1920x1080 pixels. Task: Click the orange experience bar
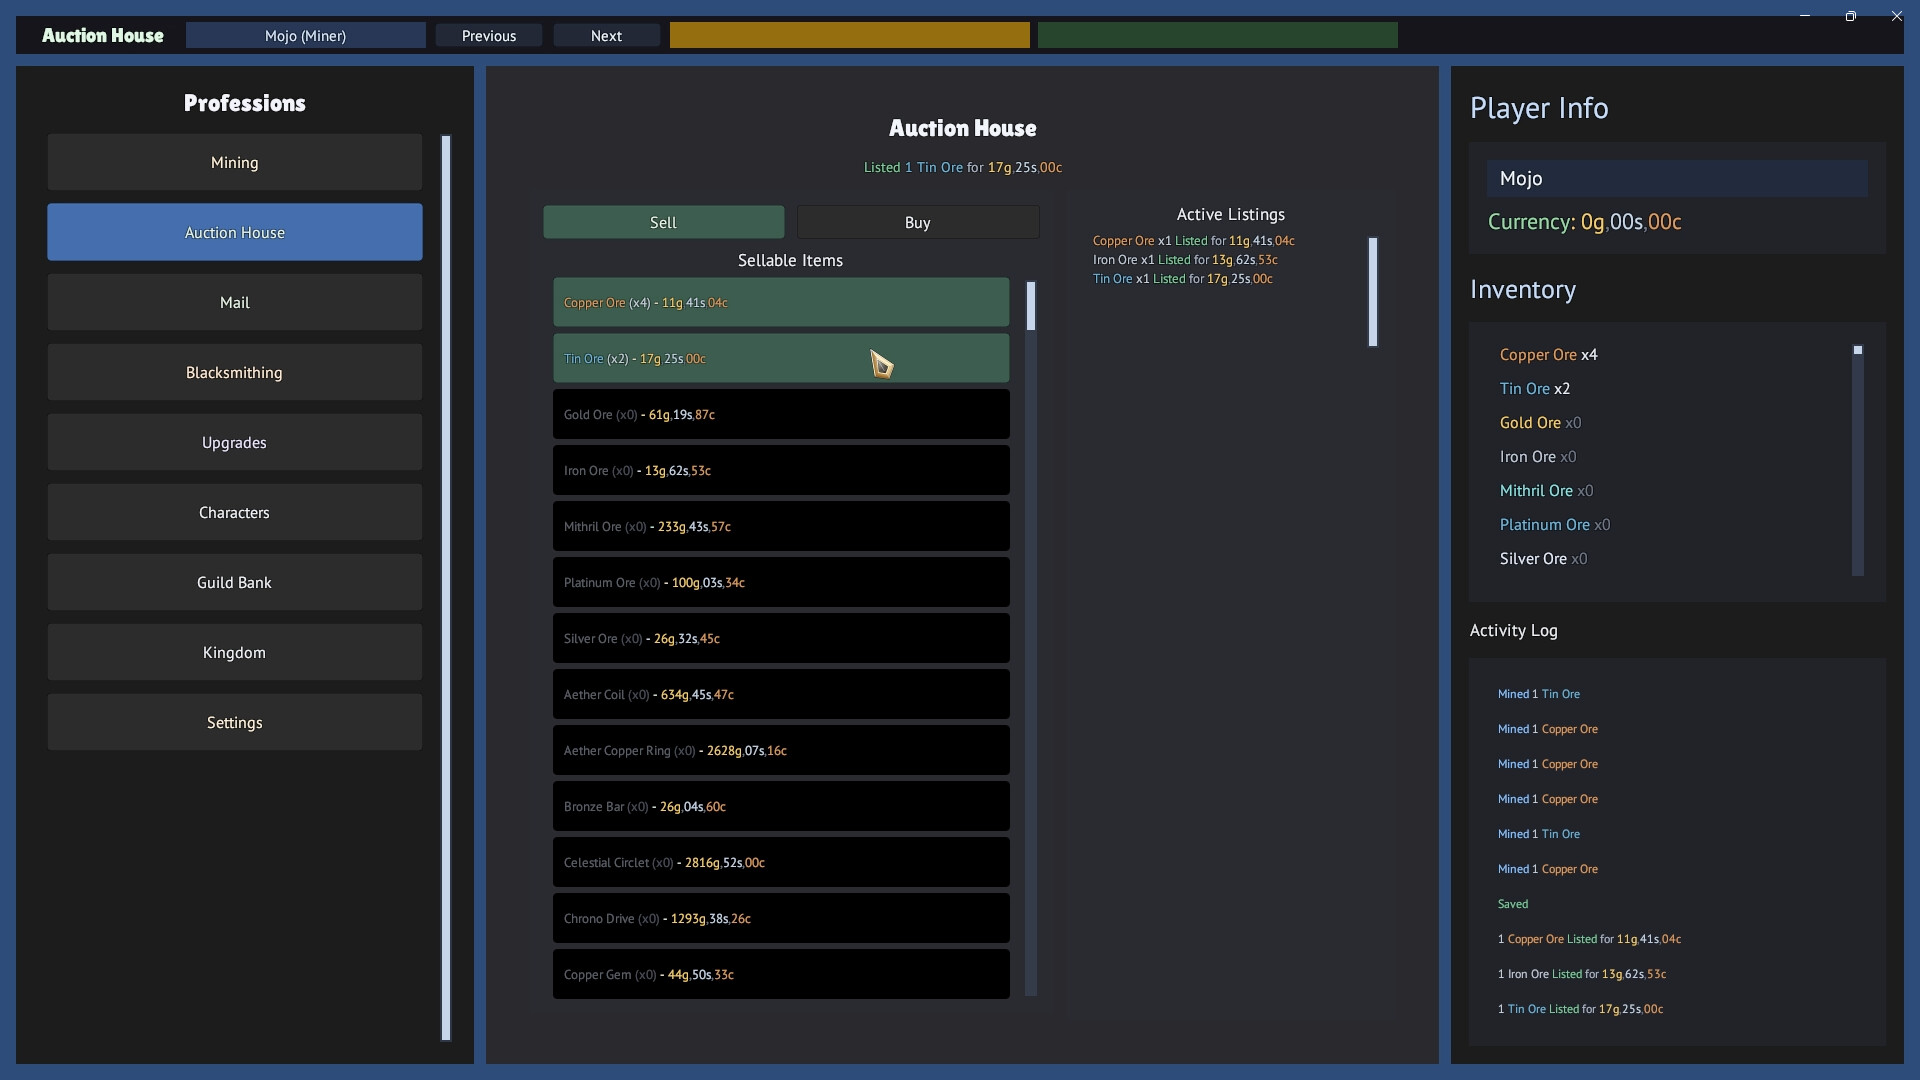[850, 35]
